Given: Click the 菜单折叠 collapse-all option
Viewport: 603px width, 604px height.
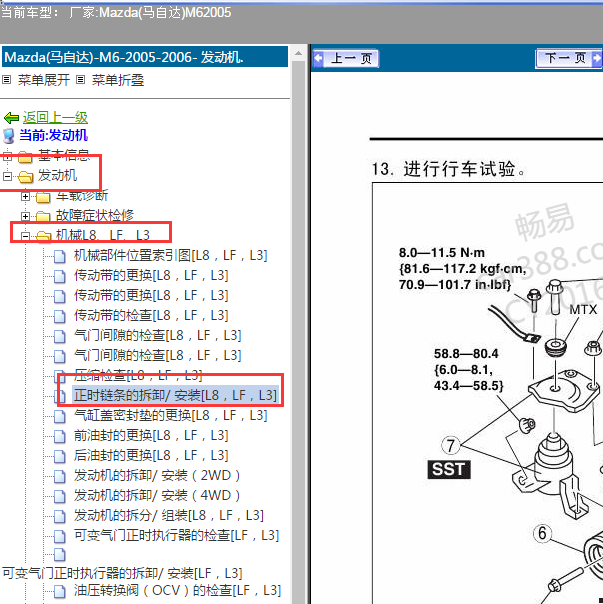Looking at the screenshot, I should [118, 80].
